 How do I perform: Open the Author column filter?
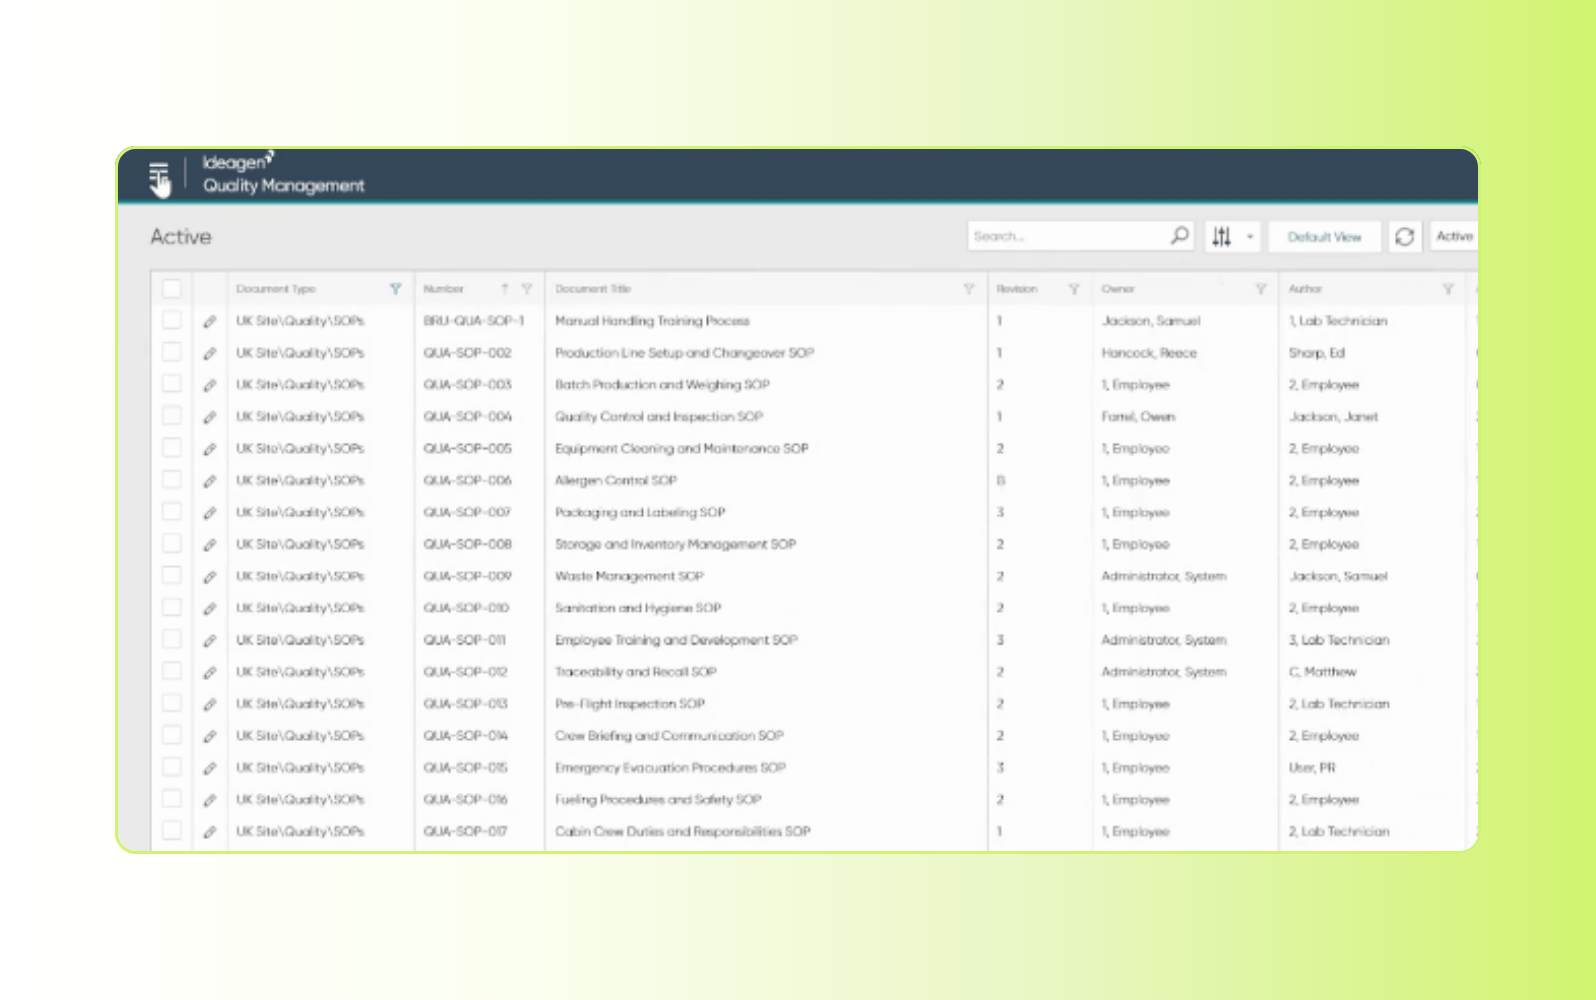[1448, 289]
